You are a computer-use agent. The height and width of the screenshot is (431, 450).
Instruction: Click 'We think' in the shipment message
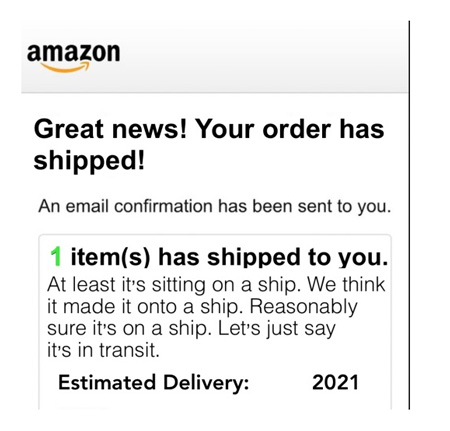(346, 284)
